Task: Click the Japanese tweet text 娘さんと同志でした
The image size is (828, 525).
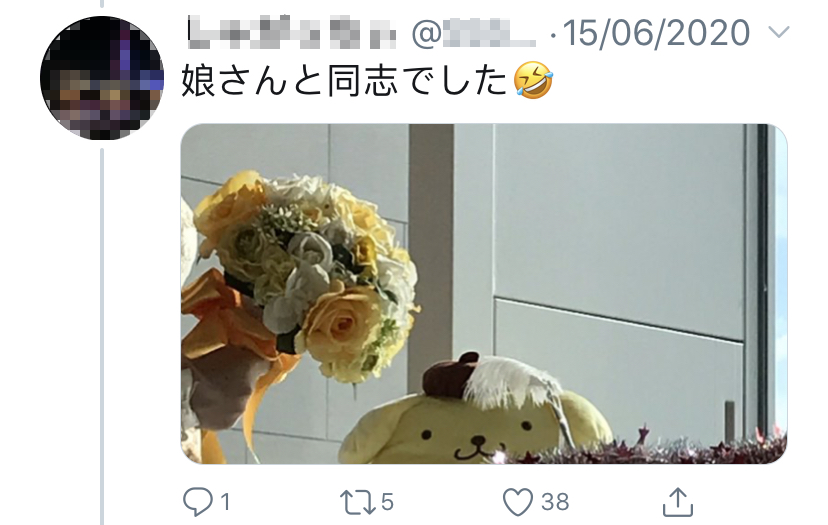Action: (x=344, y=80)
